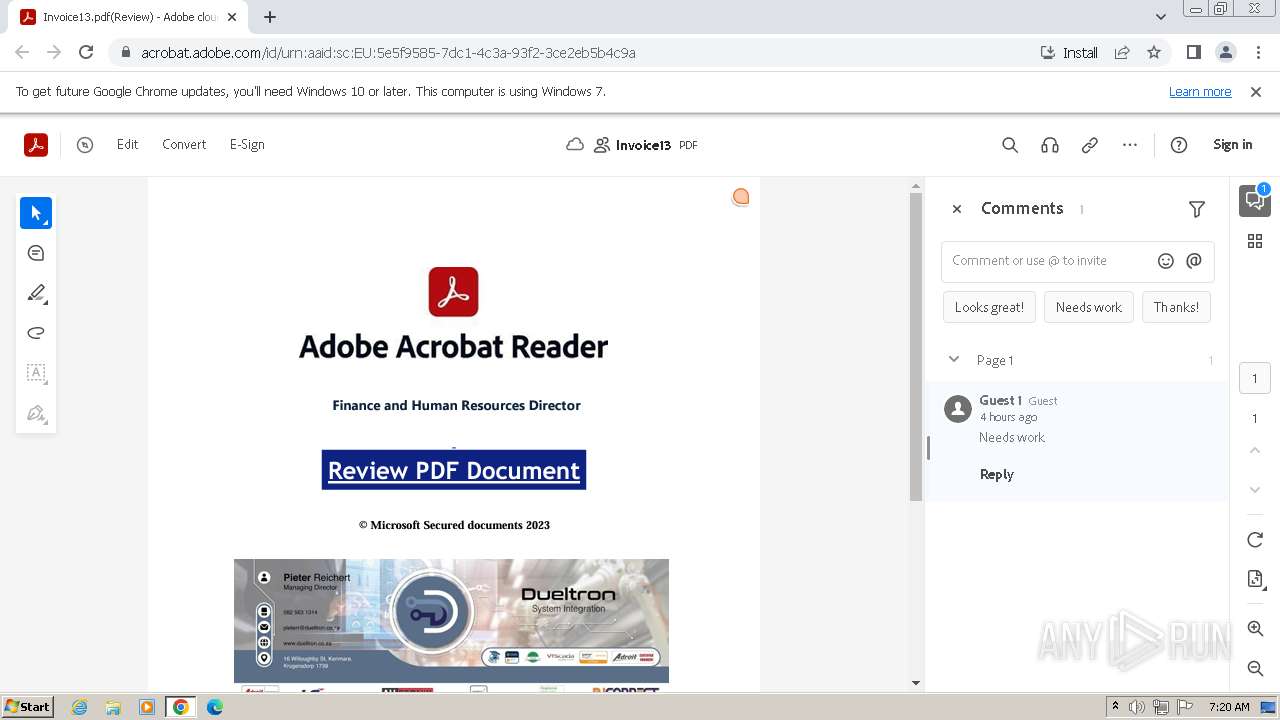Insert an emoji in the comment
The image size is (1280, 720).
pyautogui.click(x=1166, y=261)
